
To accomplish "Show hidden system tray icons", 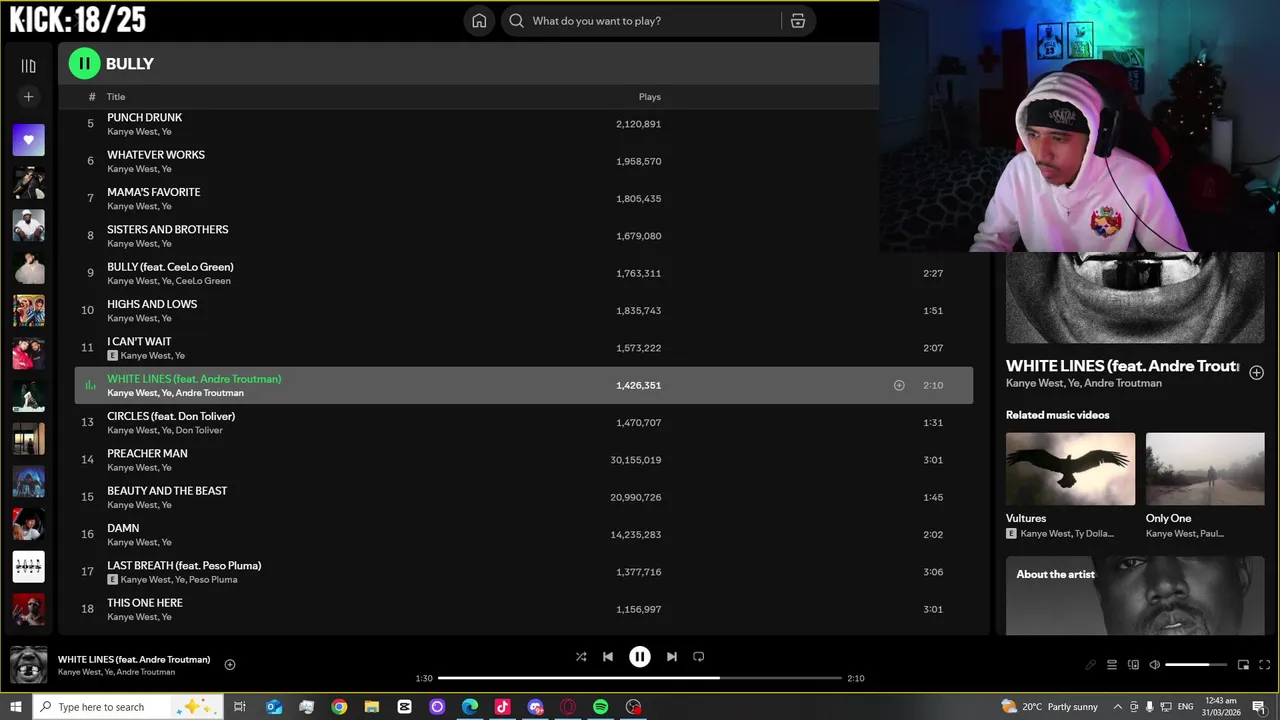I will click(x=1118, y=707).
